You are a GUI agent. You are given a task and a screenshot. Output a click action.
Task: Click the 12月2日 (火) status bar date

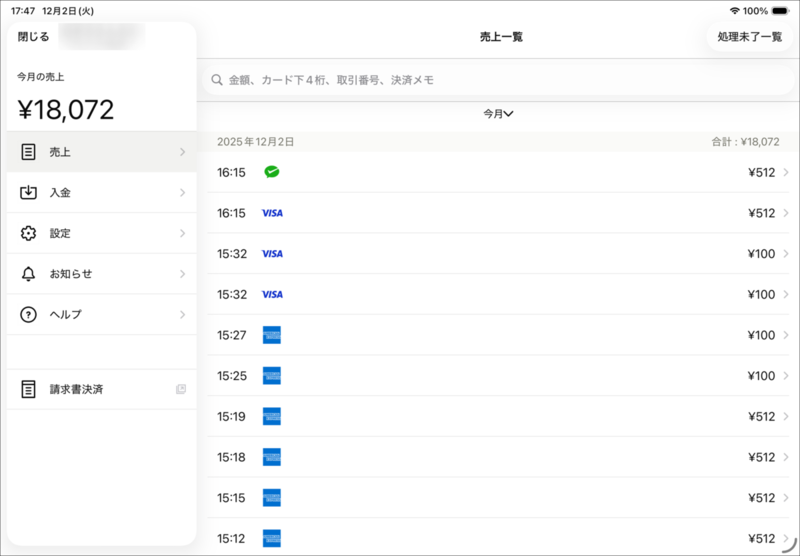tap(68, 11)
